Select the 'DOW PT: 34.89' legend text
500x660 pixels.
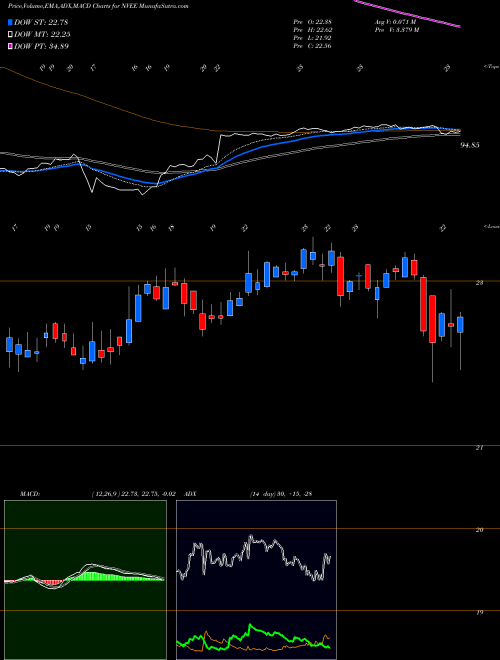(x=41, y=46)
